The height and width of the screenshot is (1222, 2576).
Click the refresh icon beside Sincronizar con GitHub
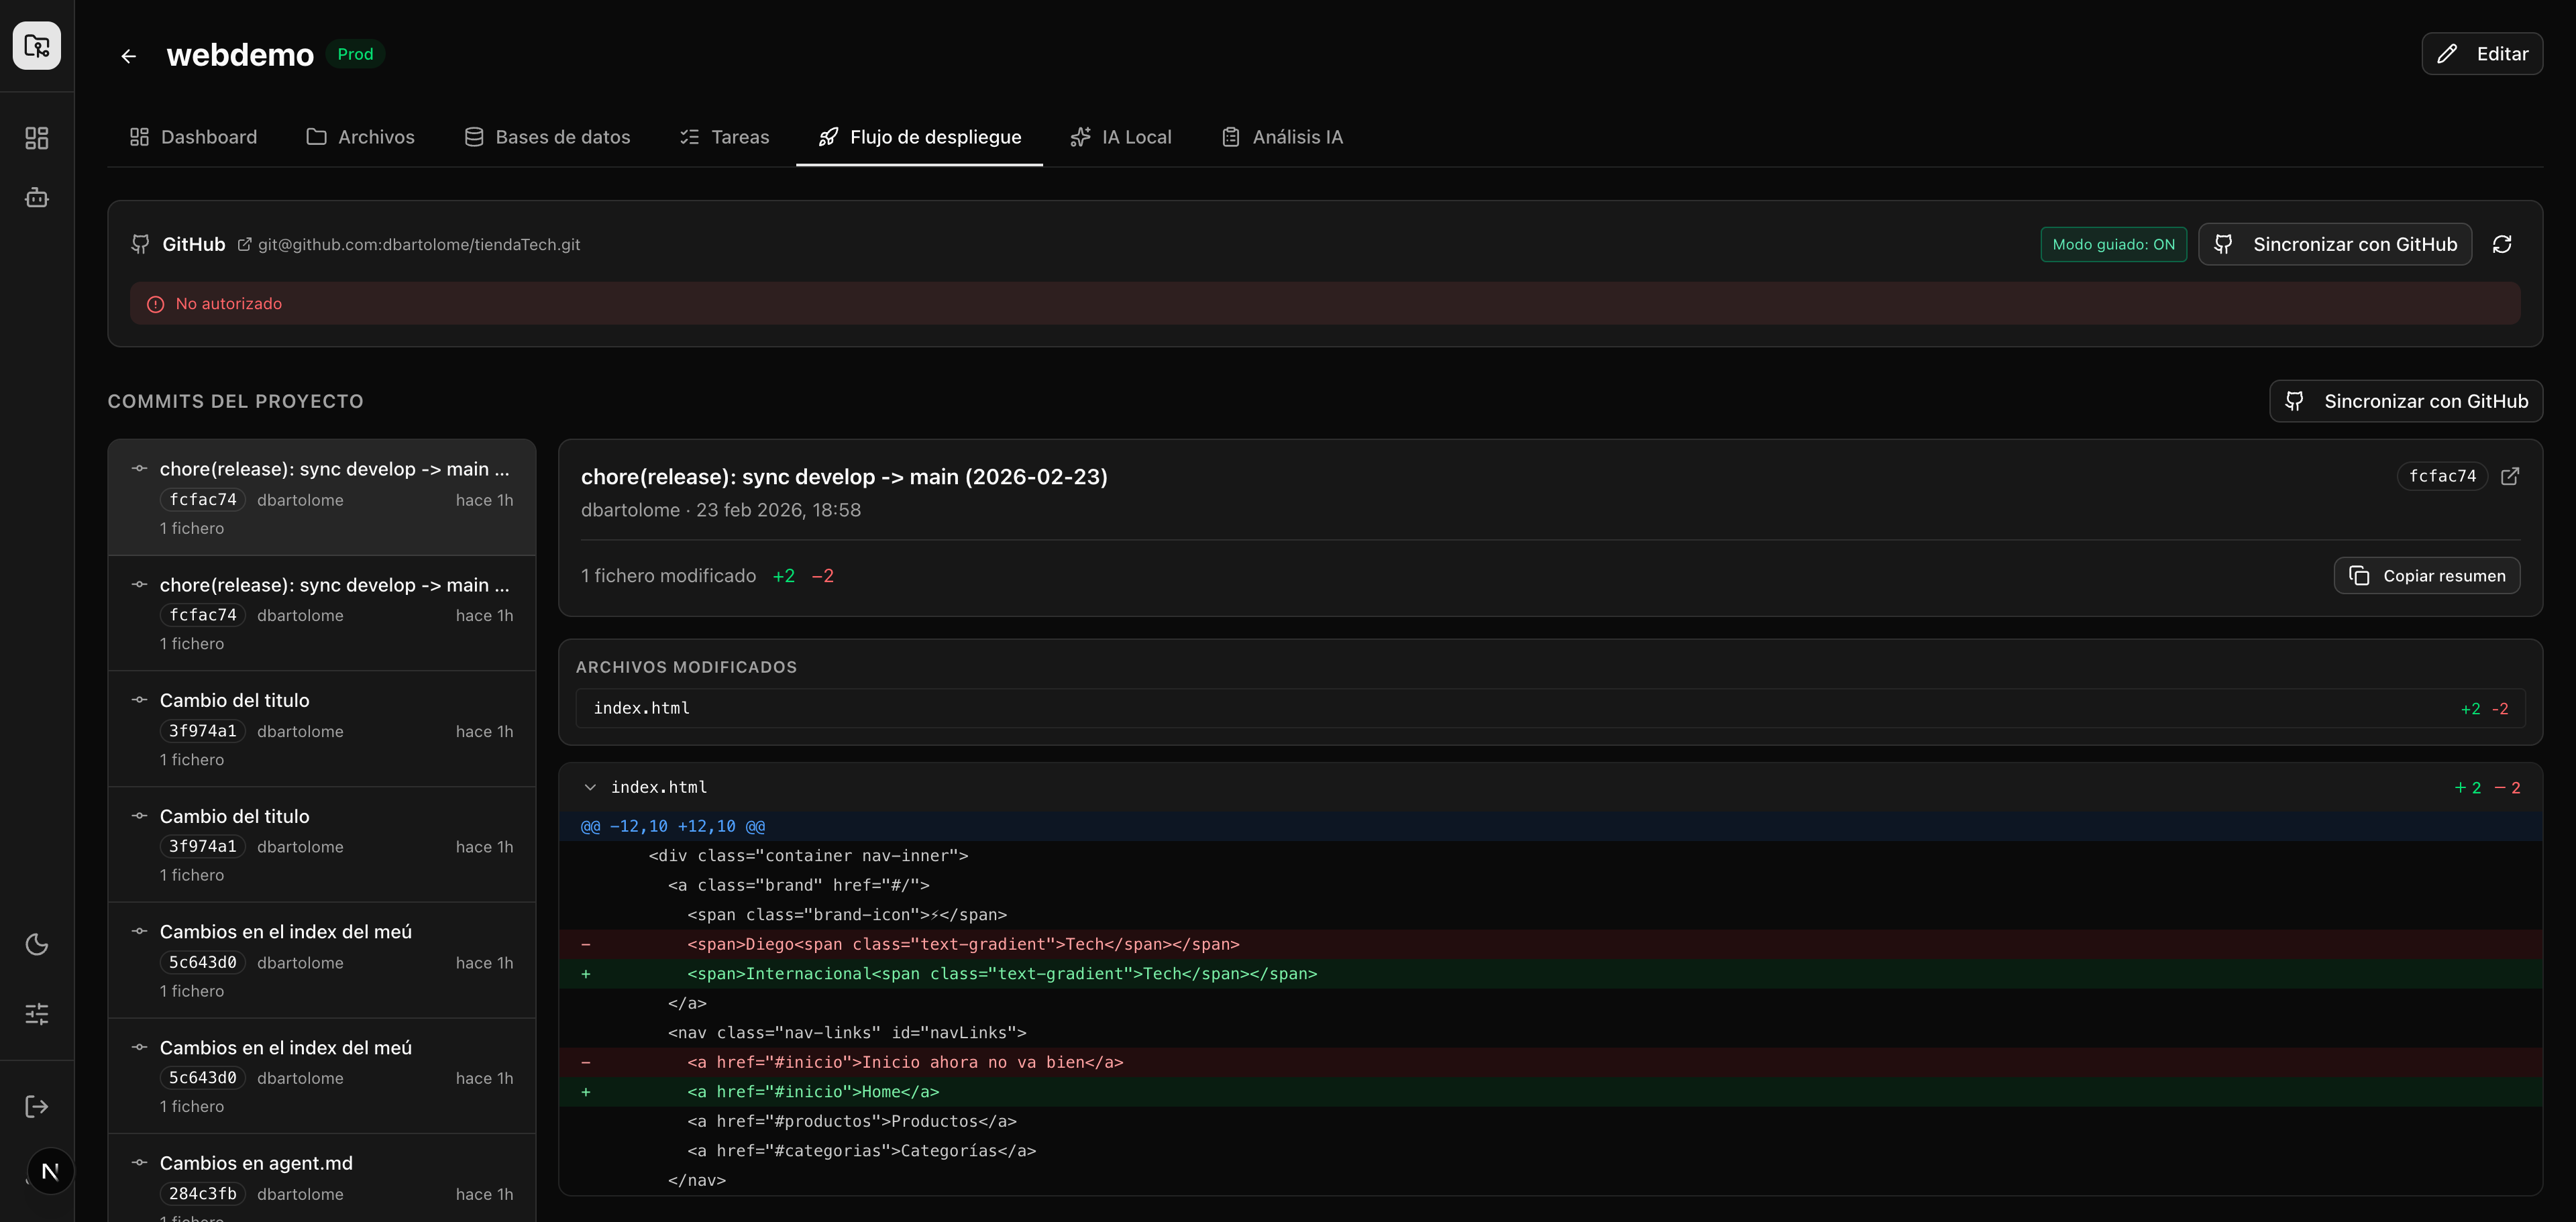click(x=2501, y=245)
